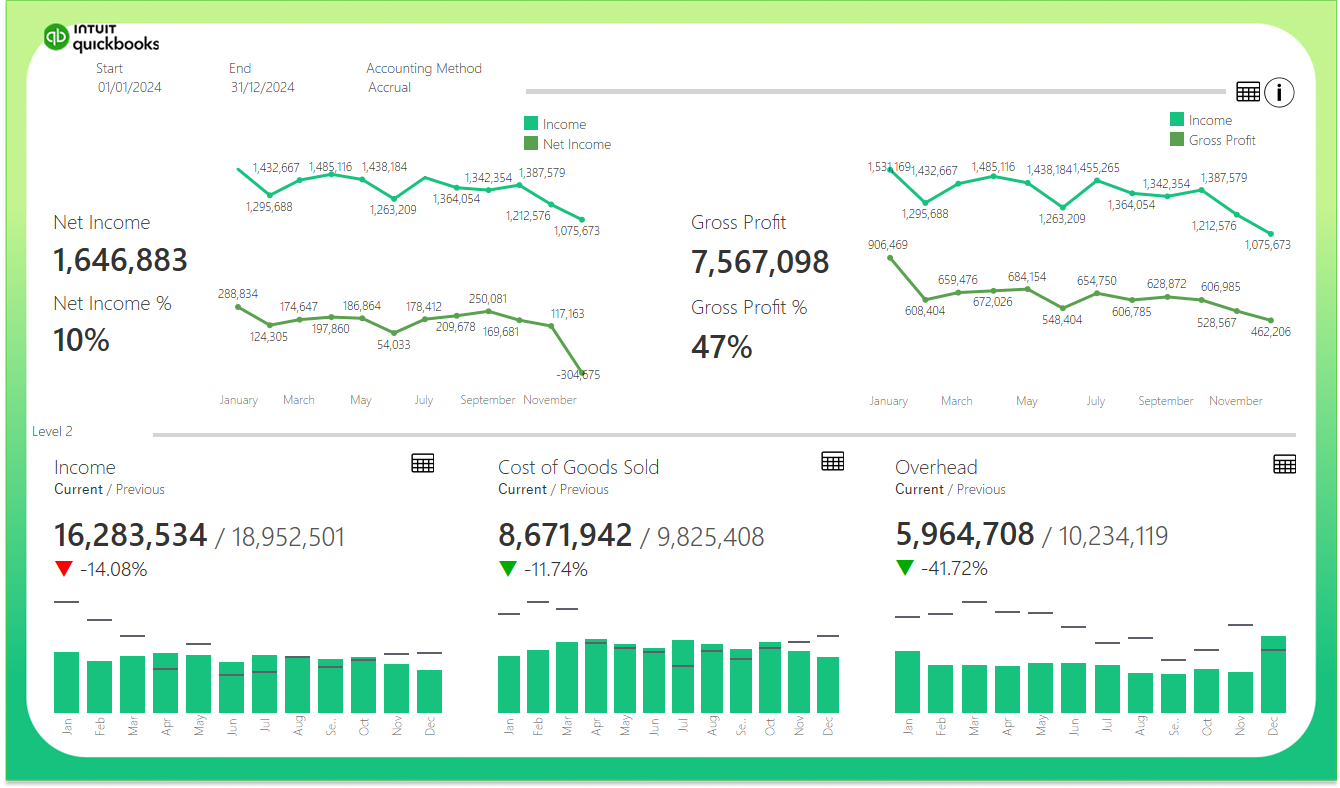The width and height of the screenshot is (1340, 788).
Task: Click the Level 2 label
Action: coord(51,430)
